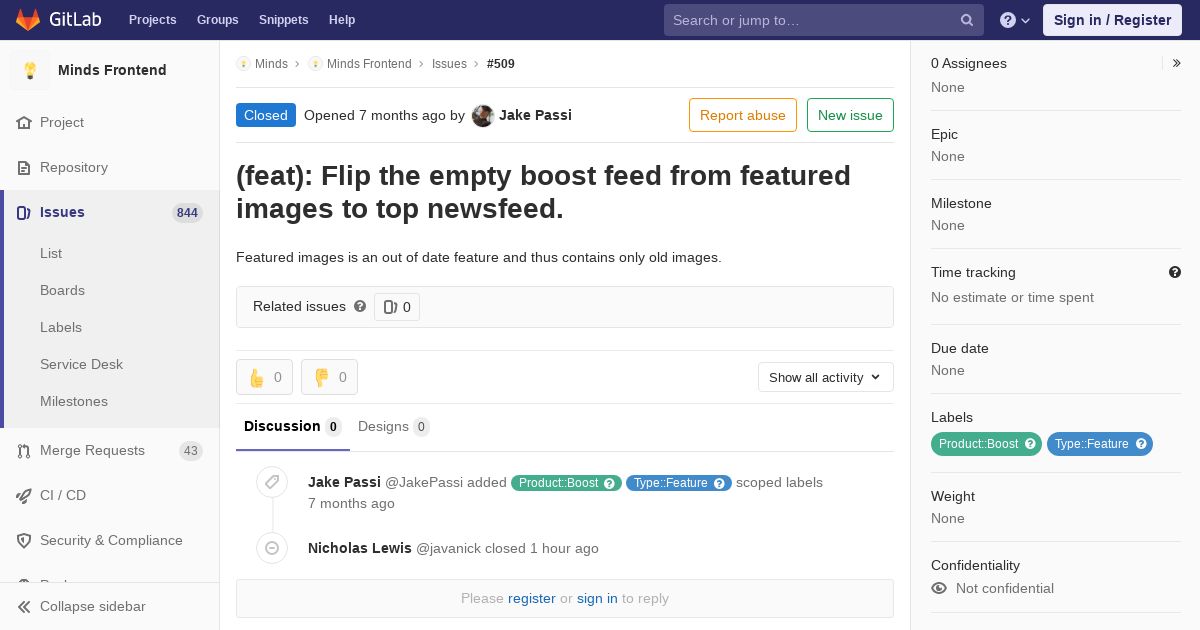
Task: Collapse the right sidebar with double-chevron
Action: [1177, 63]
